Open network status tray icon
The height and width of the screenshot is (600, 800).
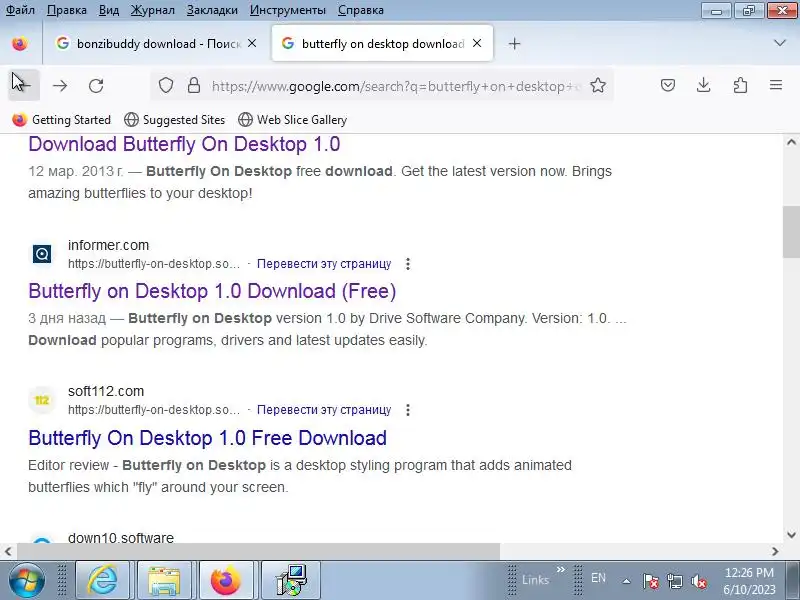point(674,581)
